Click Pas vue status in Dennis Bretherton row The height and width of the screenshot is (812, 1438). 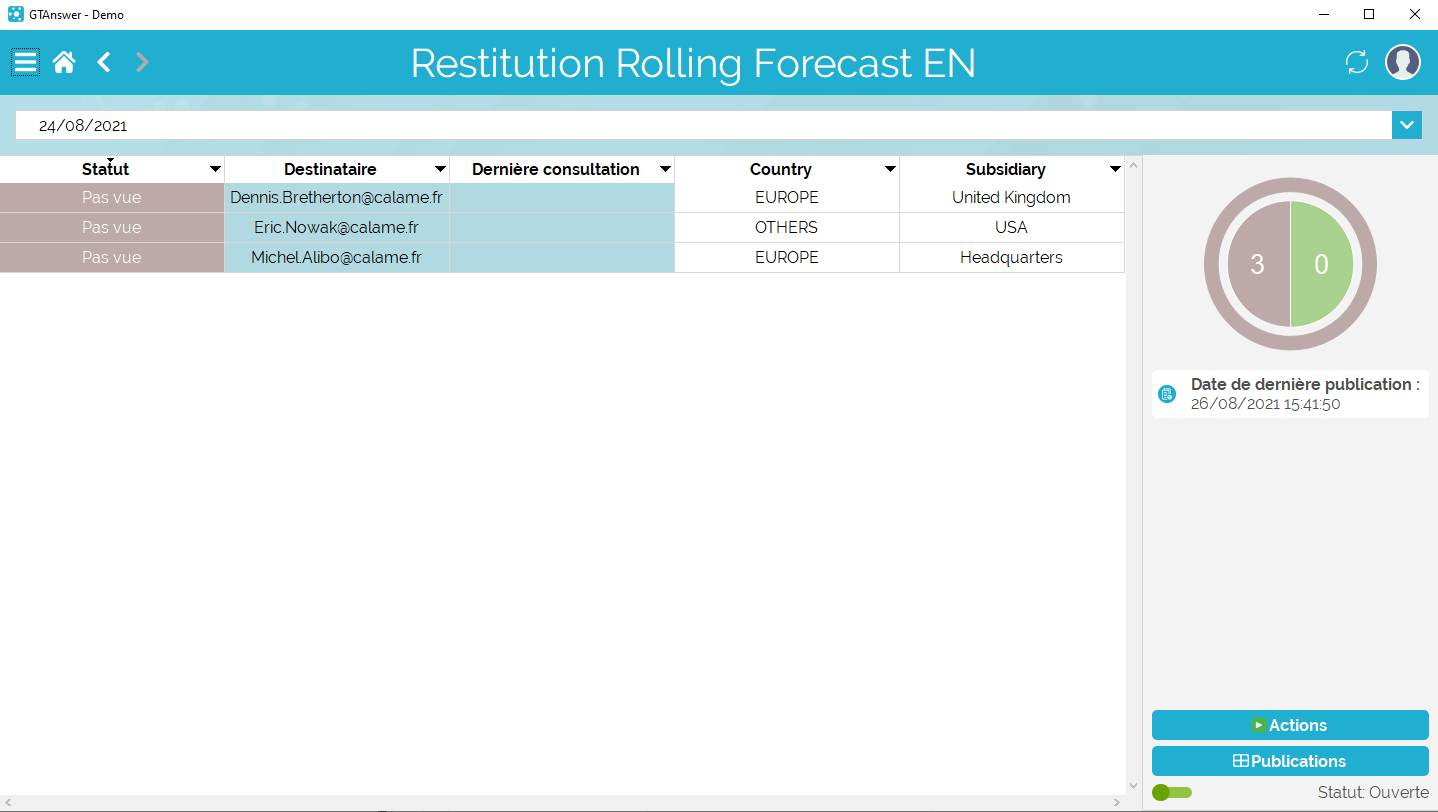tap(112, 198)
